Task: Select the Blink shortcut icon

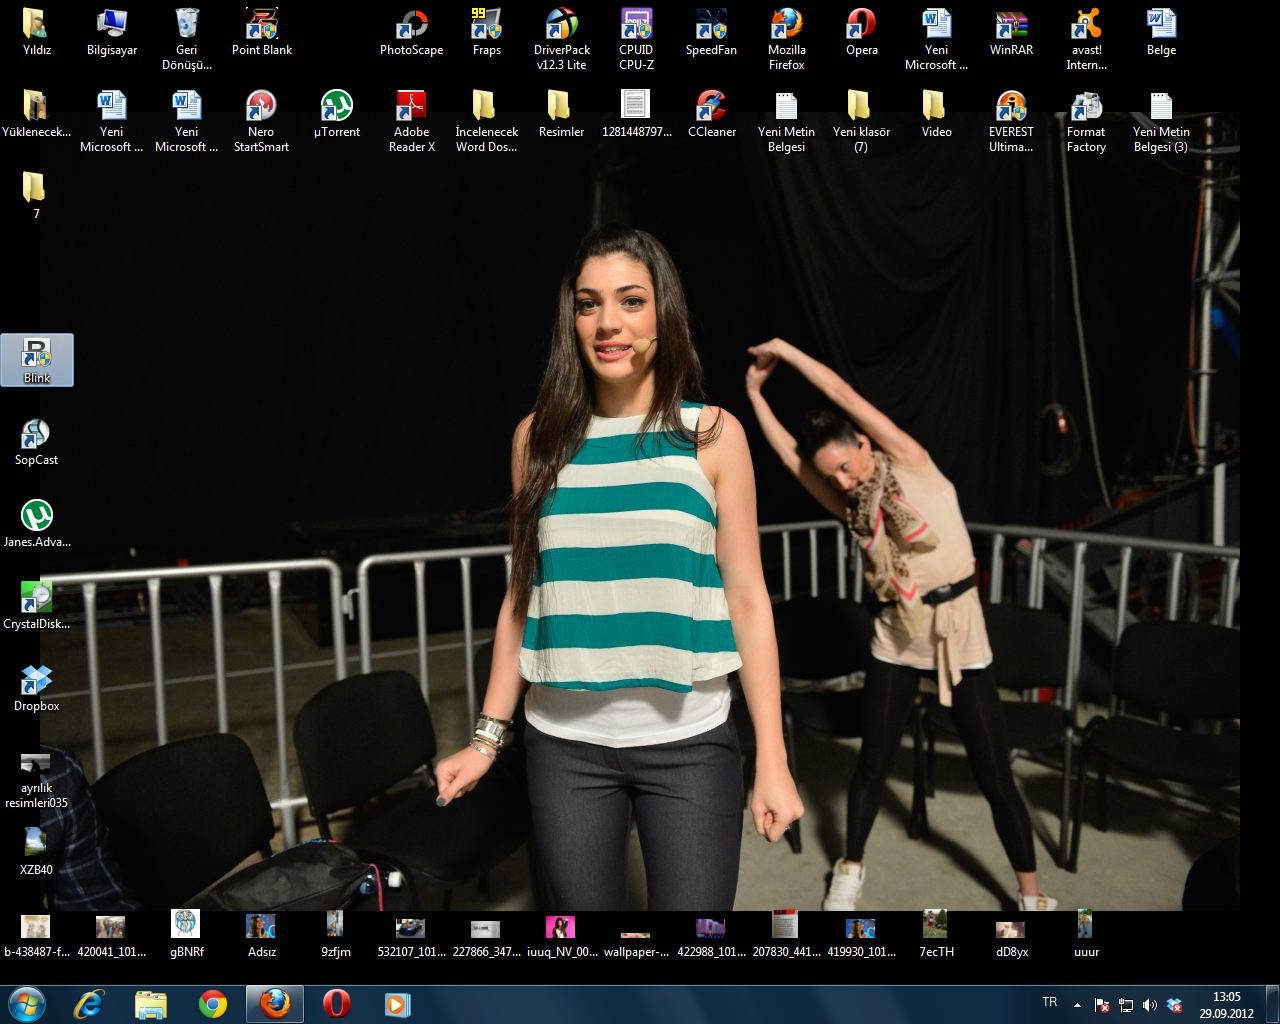Action: coord(36,359)
